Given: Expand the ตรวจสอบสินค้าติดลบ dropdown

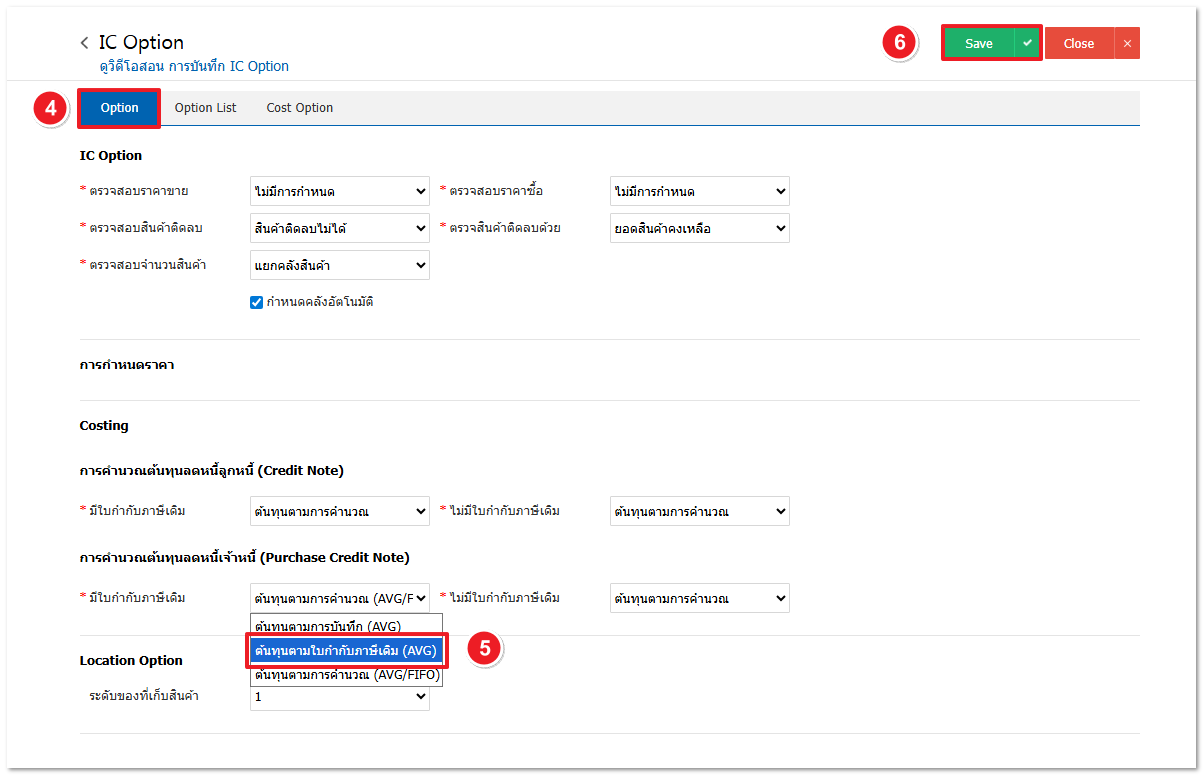Looking at the screenshot, I should pos(339,228).
